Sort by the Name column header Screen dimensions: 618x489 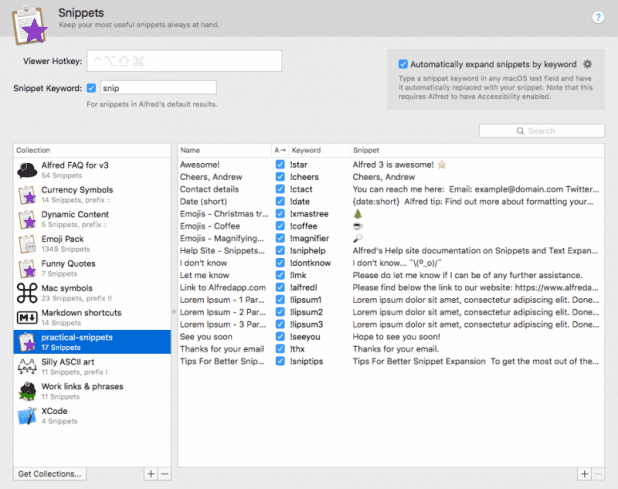tap(225, 150)
